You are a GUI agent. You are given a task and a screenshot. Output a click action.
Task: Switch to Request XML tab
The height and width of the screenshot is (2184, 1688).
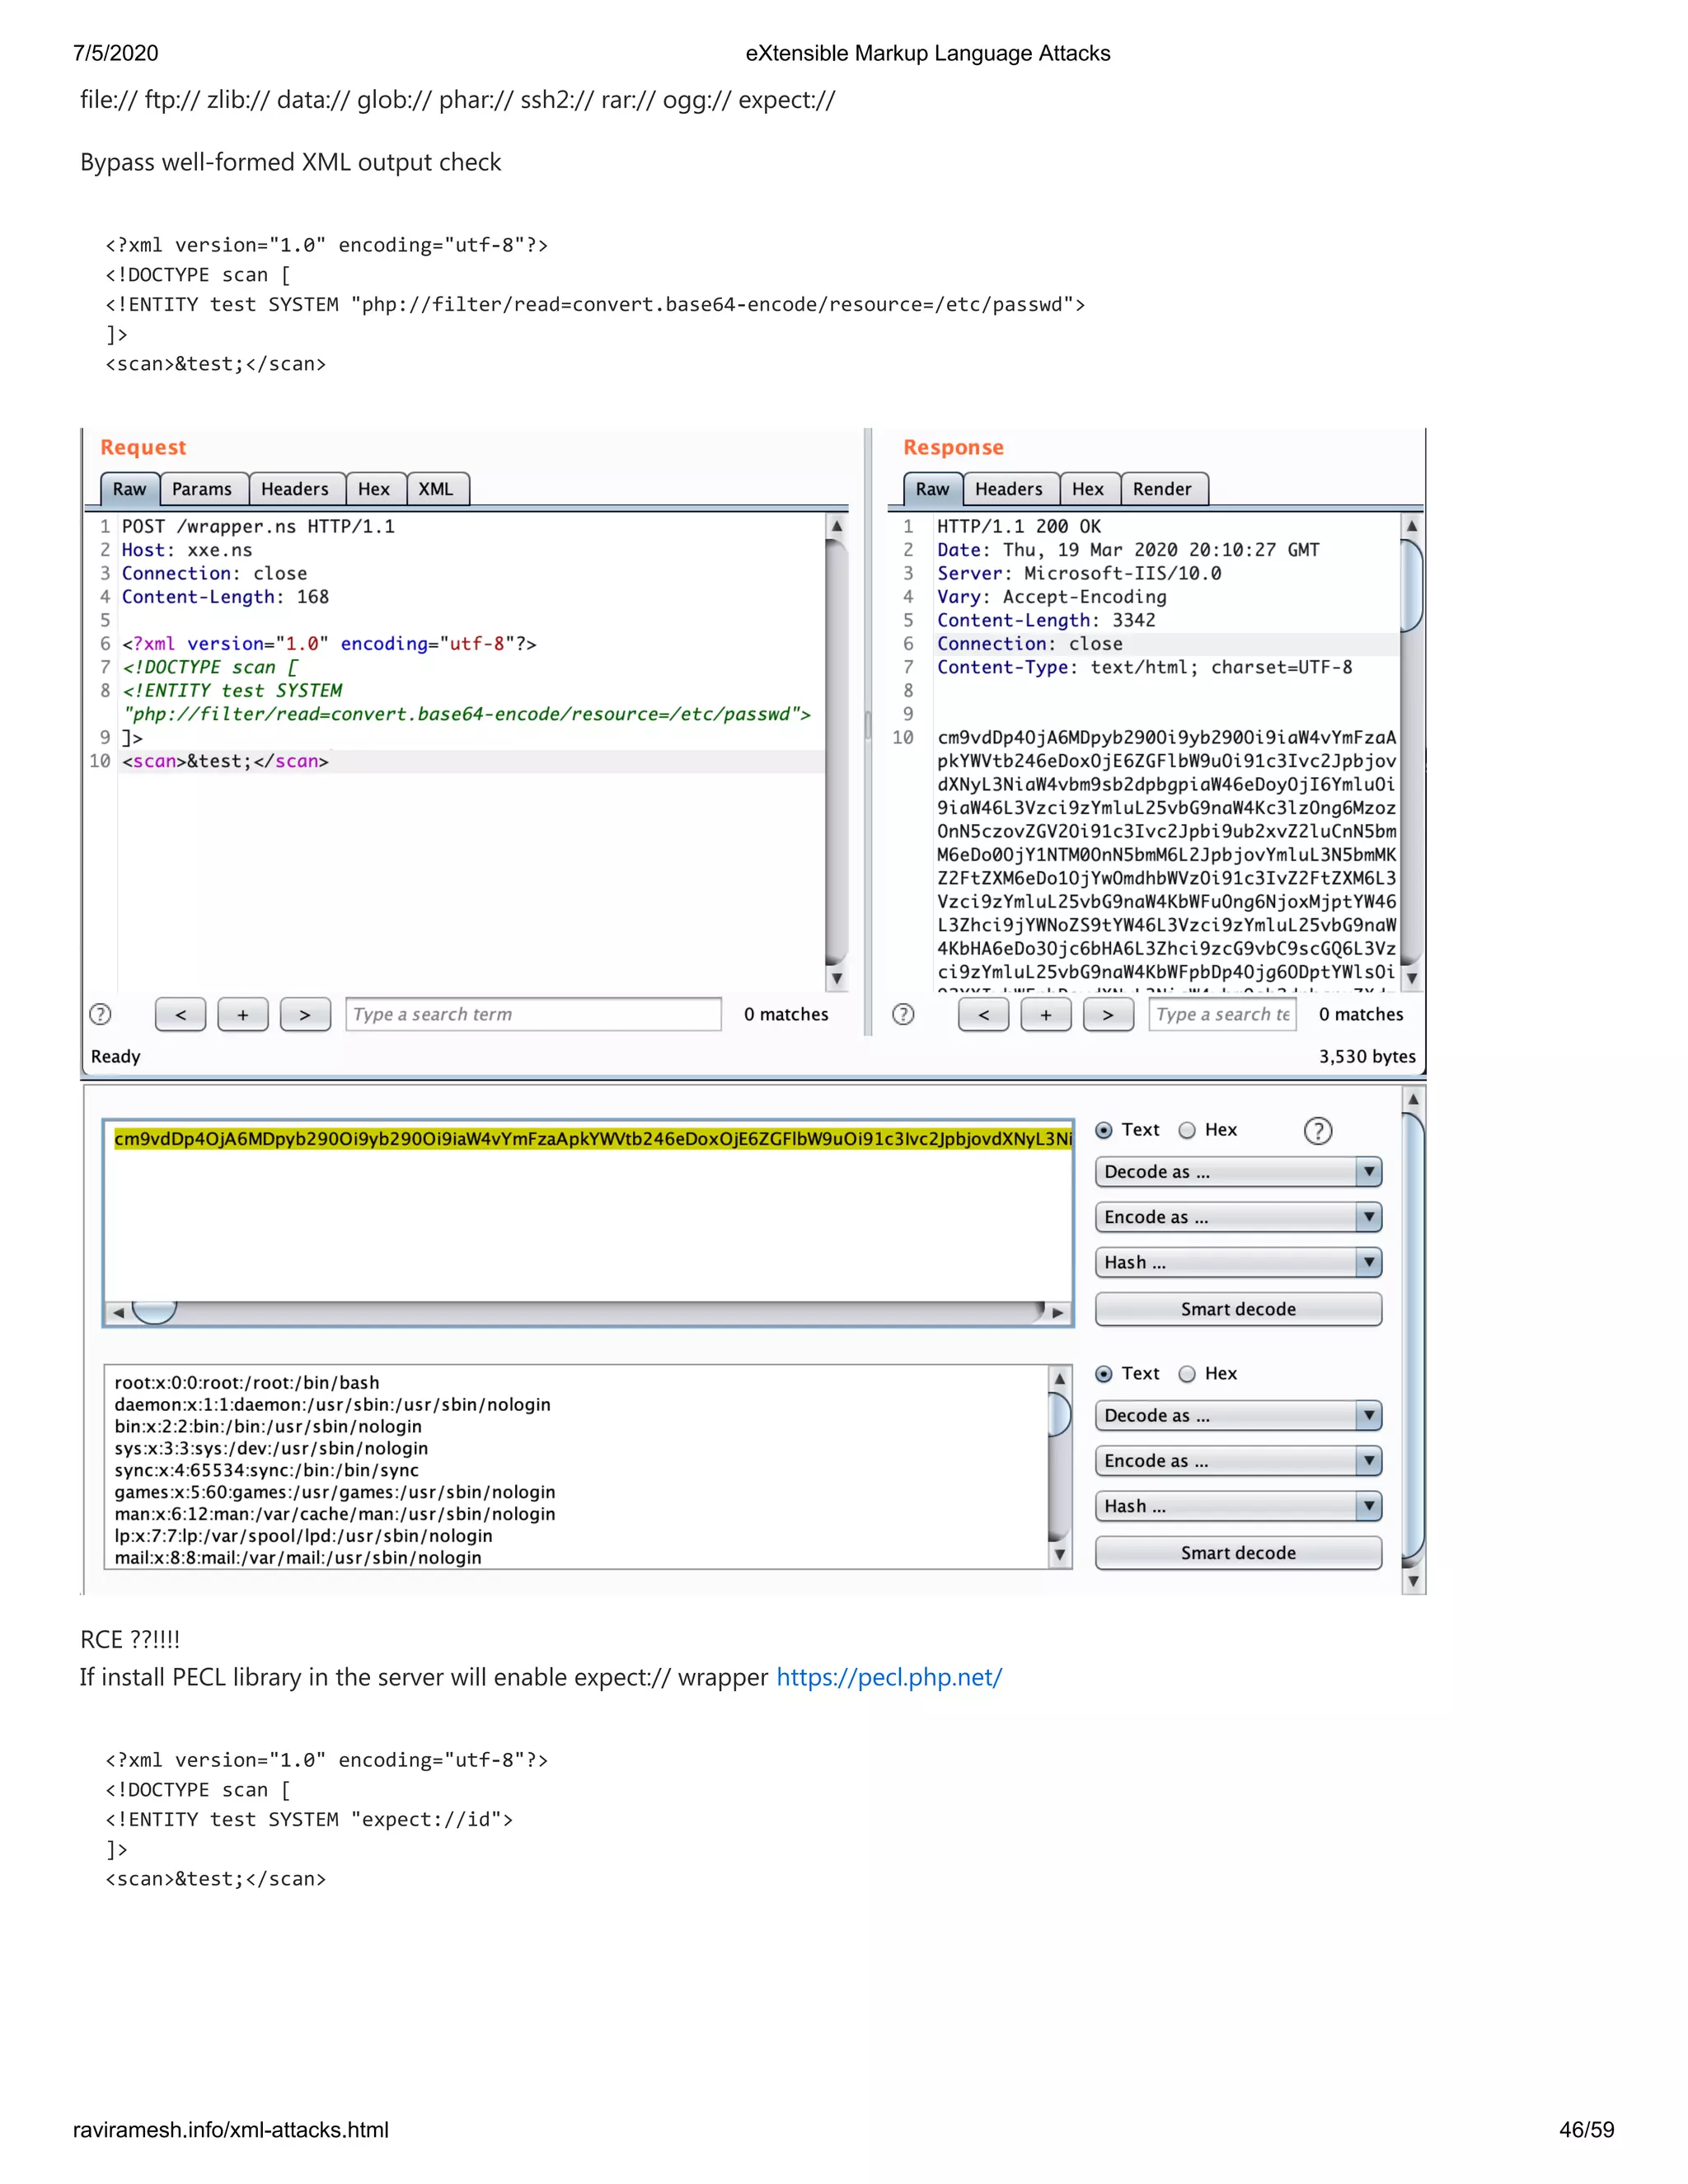click(x=436, y=489)
